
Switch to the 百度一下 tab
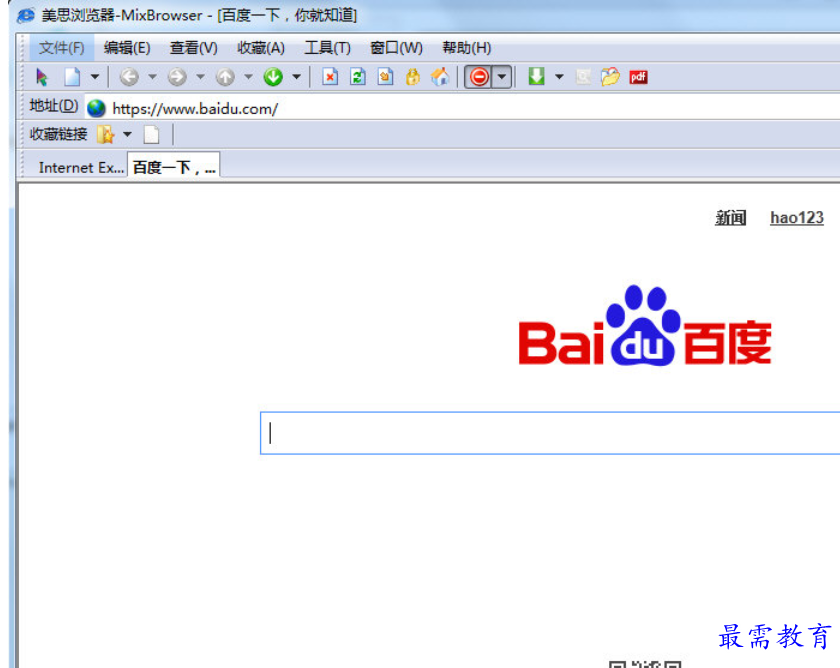(174, 167)
